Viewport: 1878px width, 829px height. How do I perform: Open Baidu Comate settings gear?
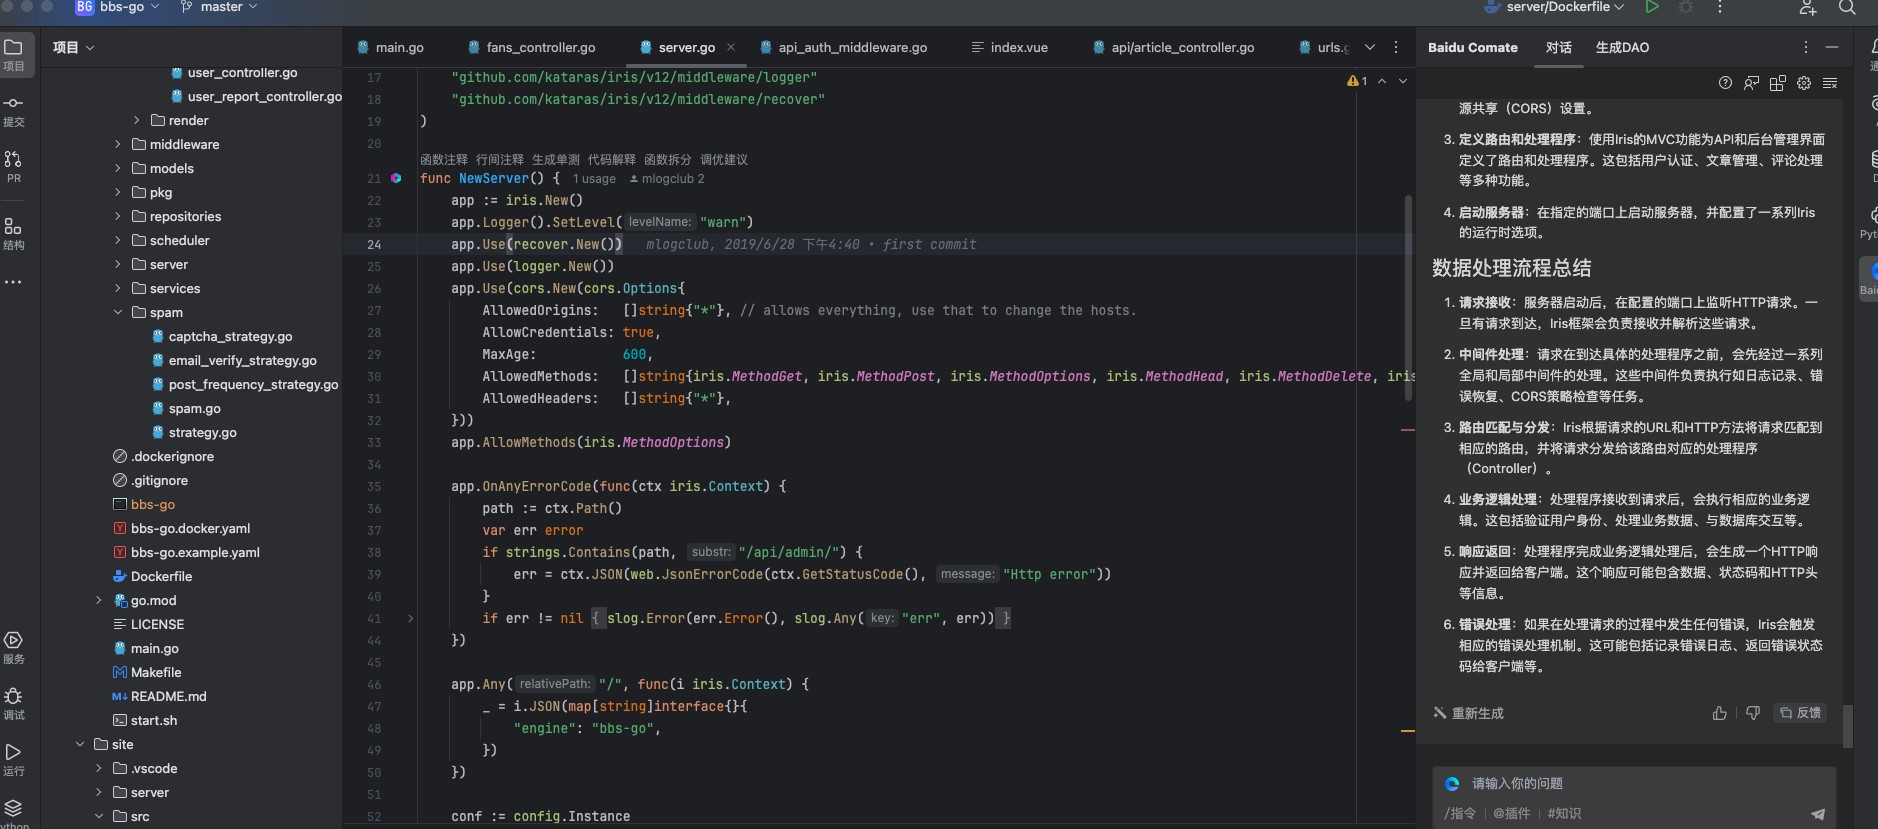[x=1804, y=83]
